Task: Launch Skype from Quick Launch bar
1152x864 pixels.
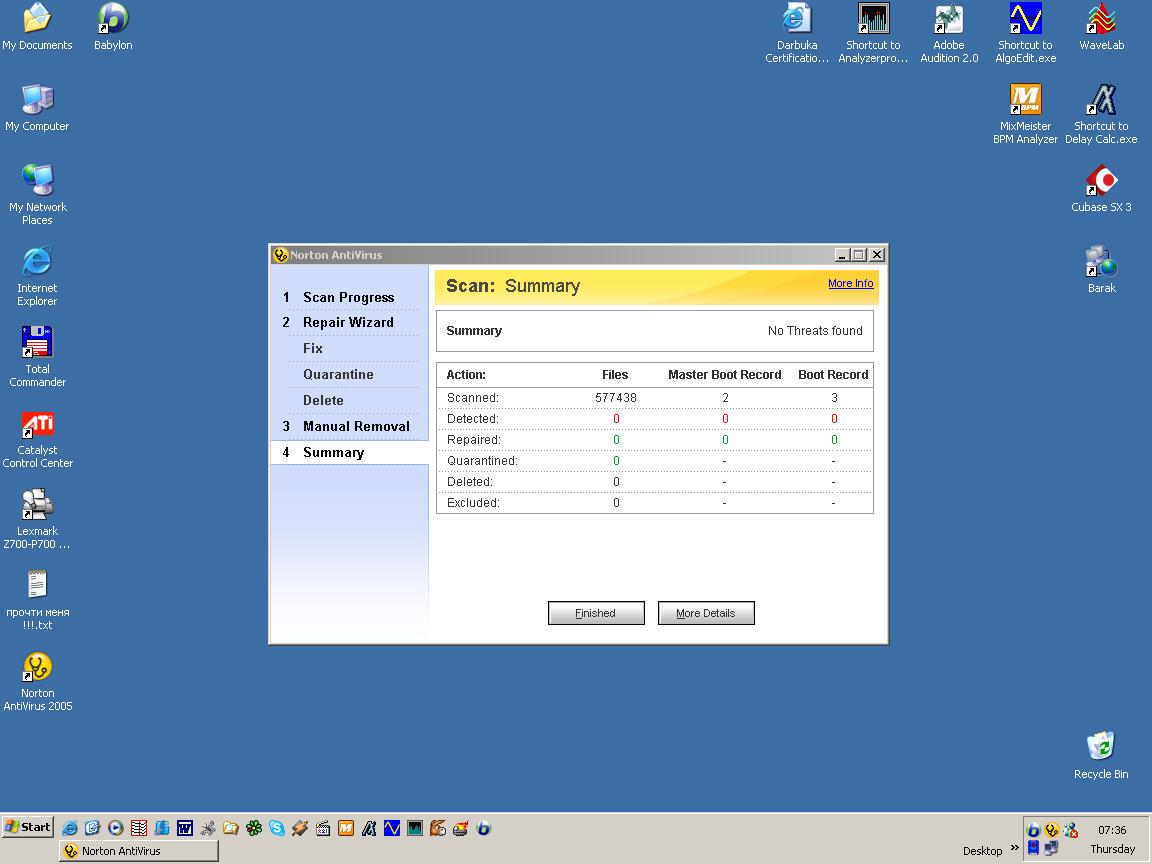Action: [277, 828]
